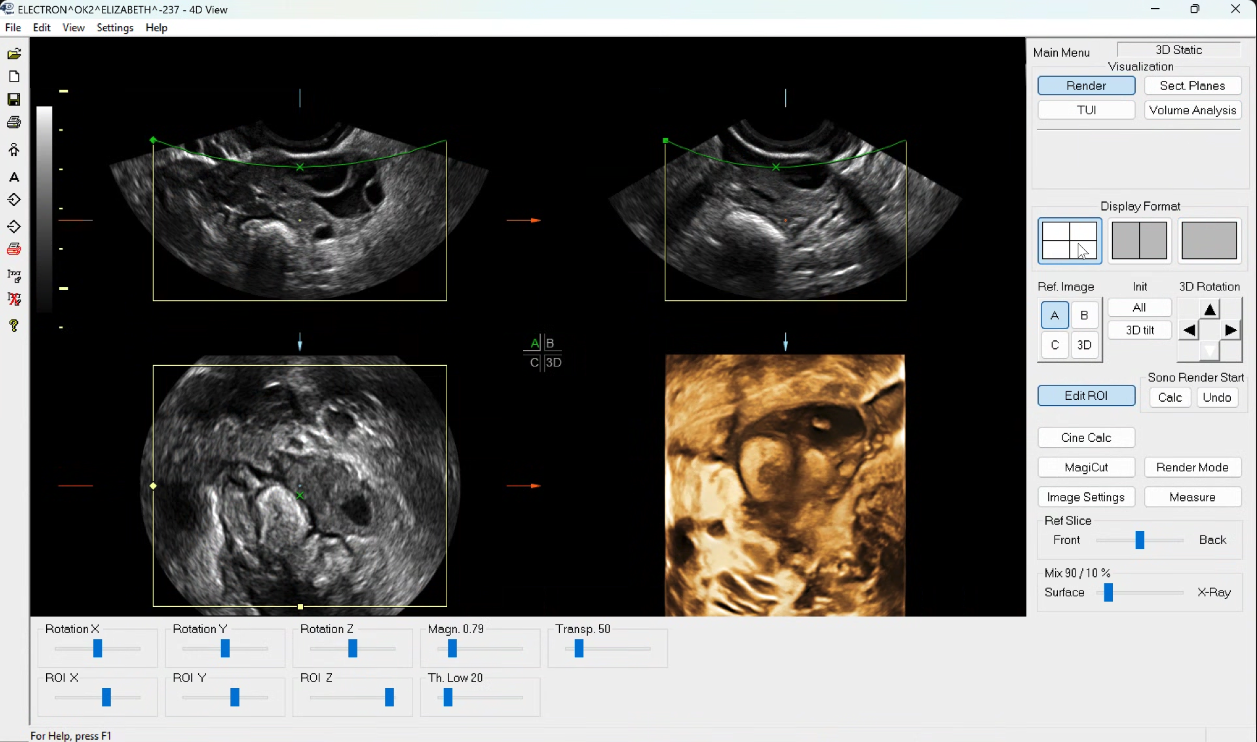Open the Settings menu

pyautogui.click(x=115, y=28)
